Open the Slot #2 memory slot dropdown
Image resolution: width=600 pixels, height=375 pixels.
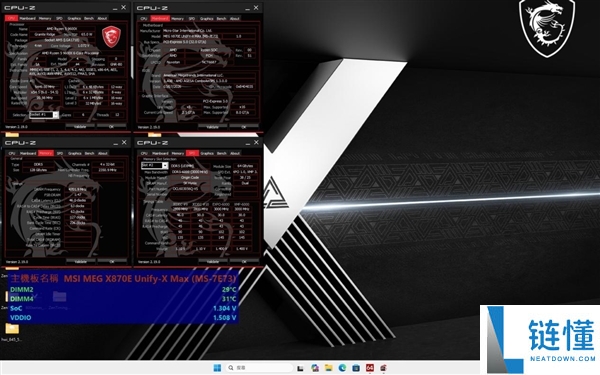[x=155, y=165]
